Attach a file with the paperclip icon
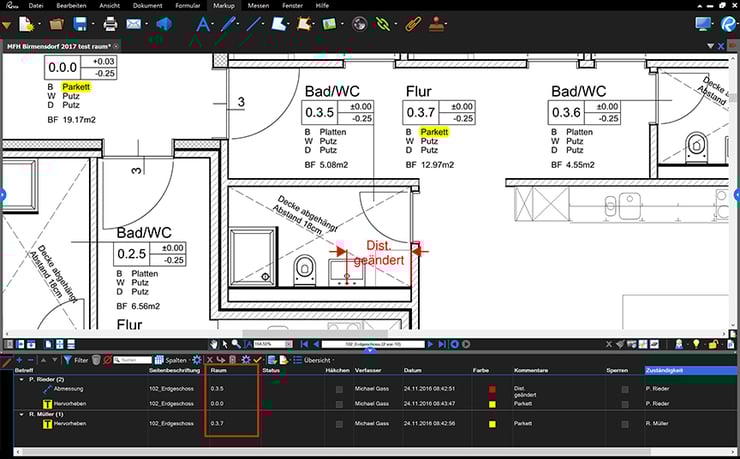 click(x=412, y=24)
